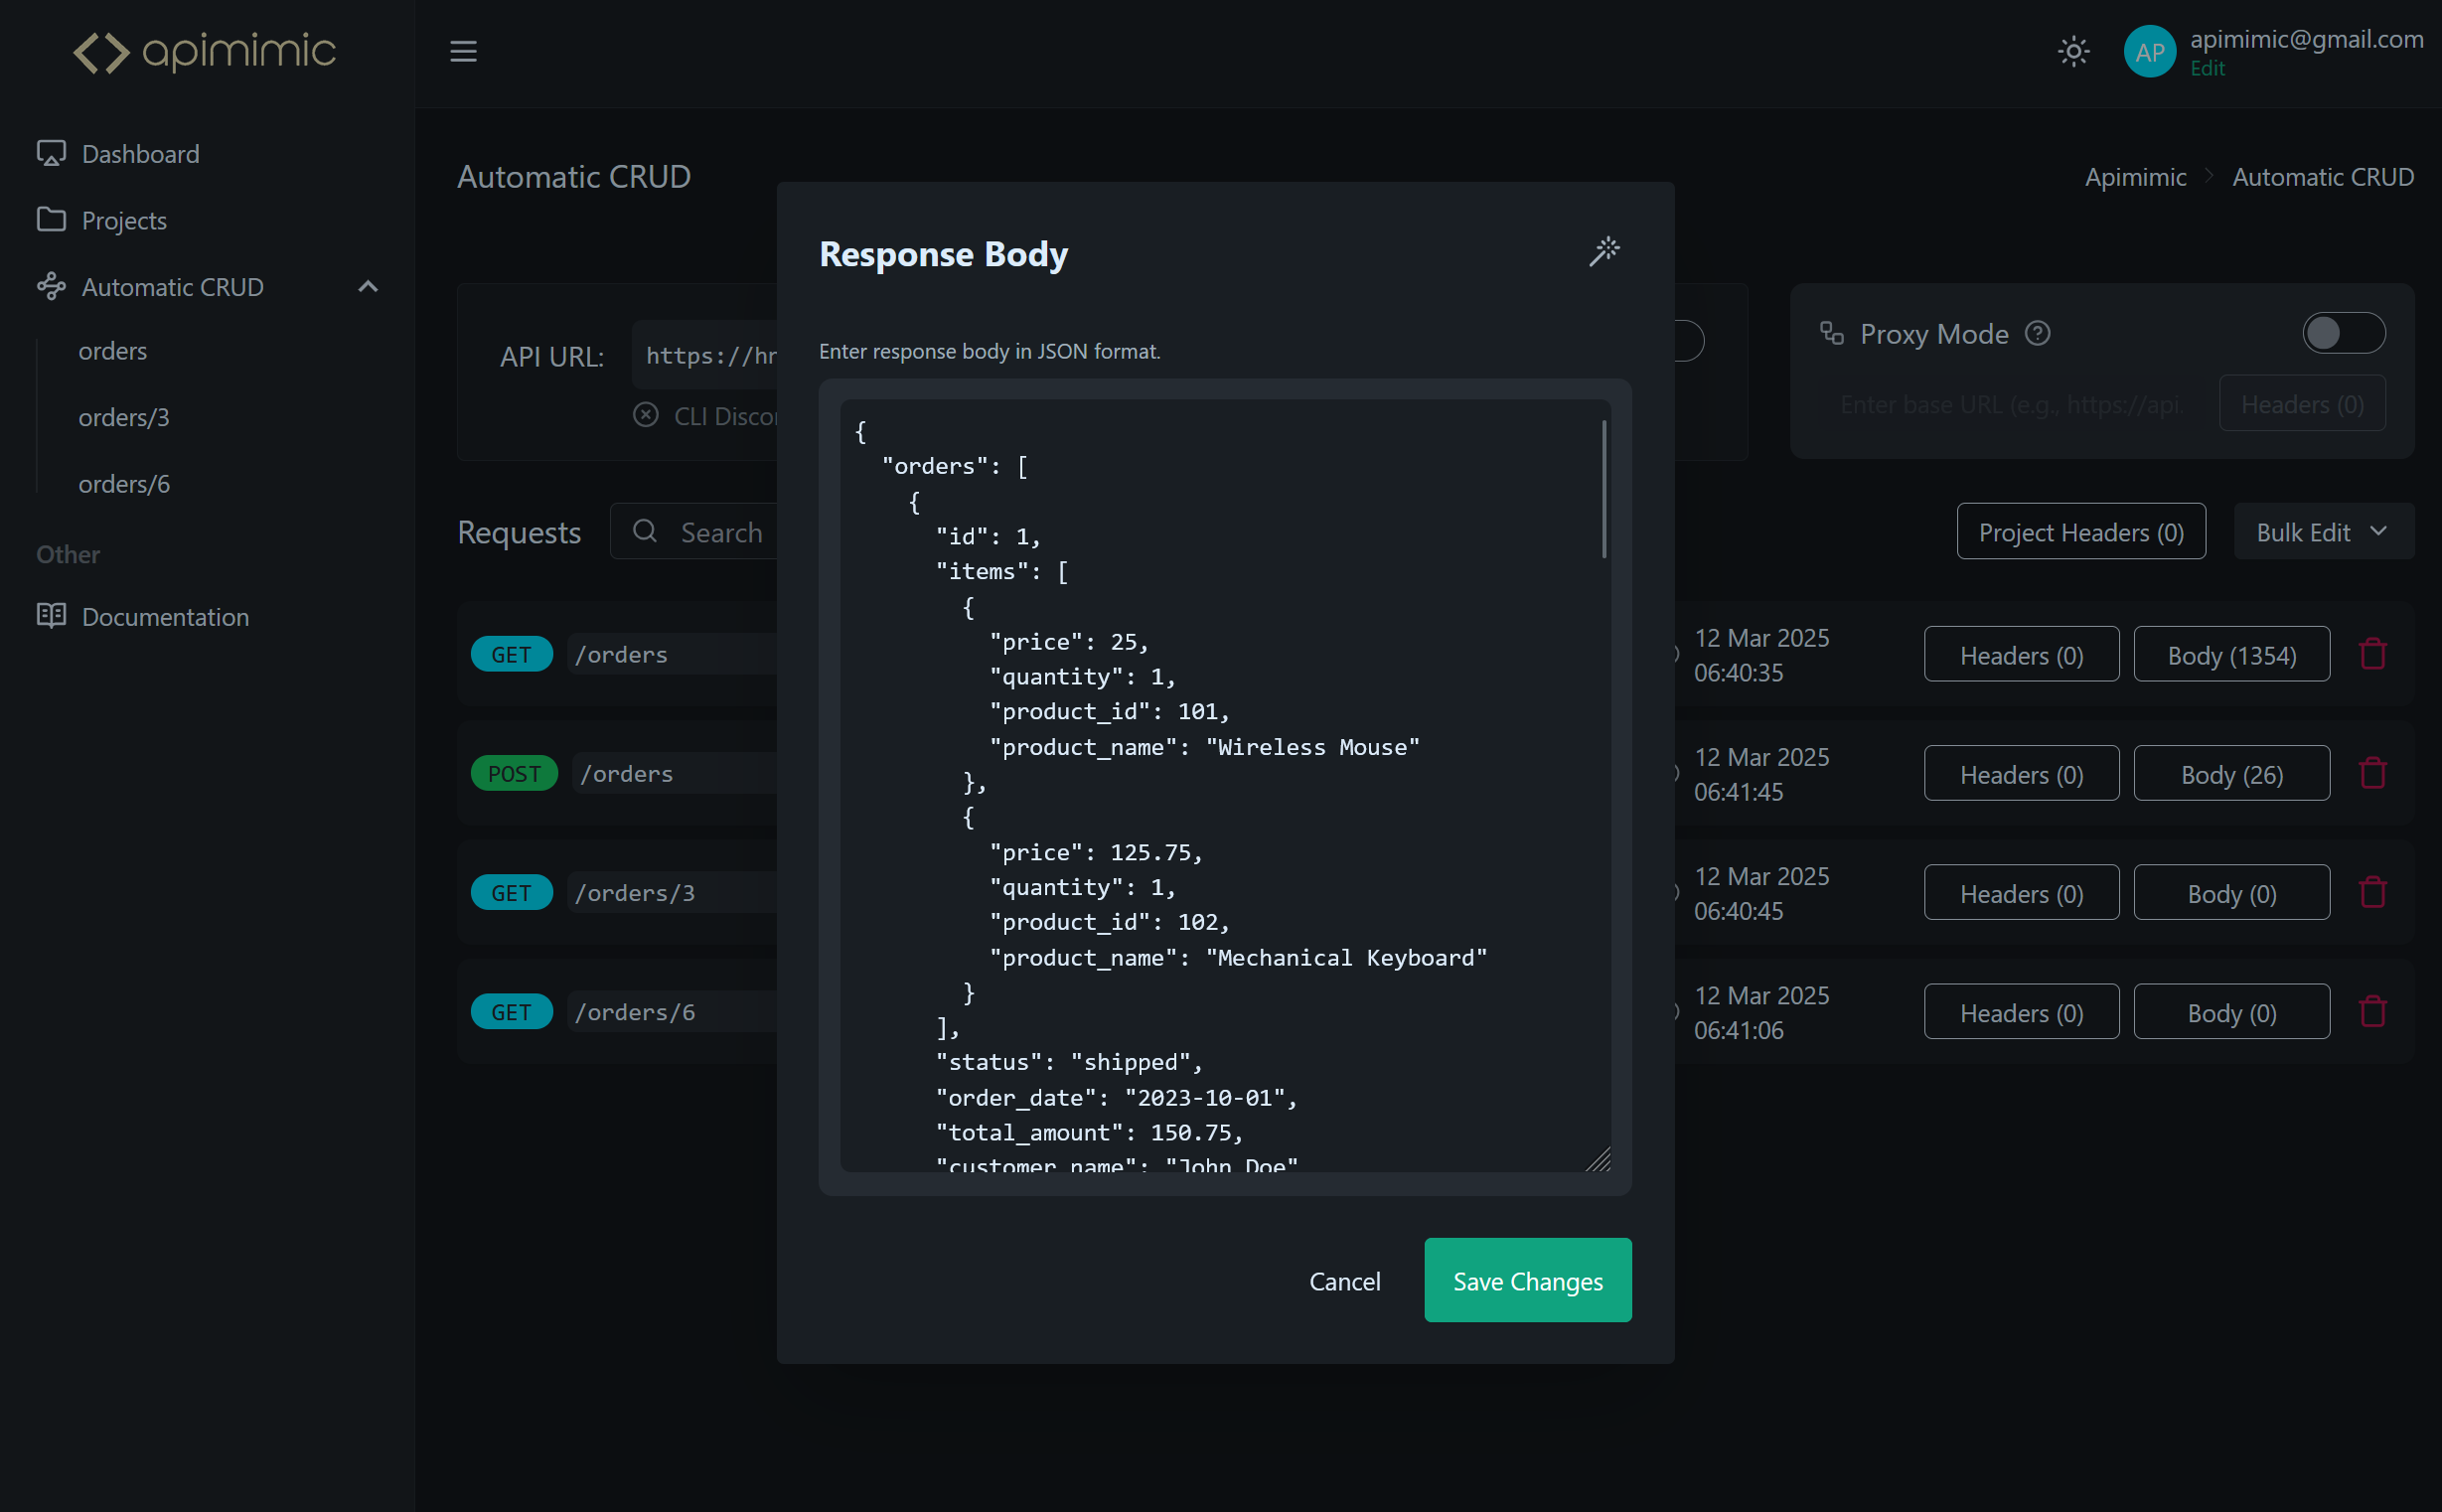Viewport: 2442px width, 1512px height.
Task: Click the GET badge for /orders
Action: [511, 655]
